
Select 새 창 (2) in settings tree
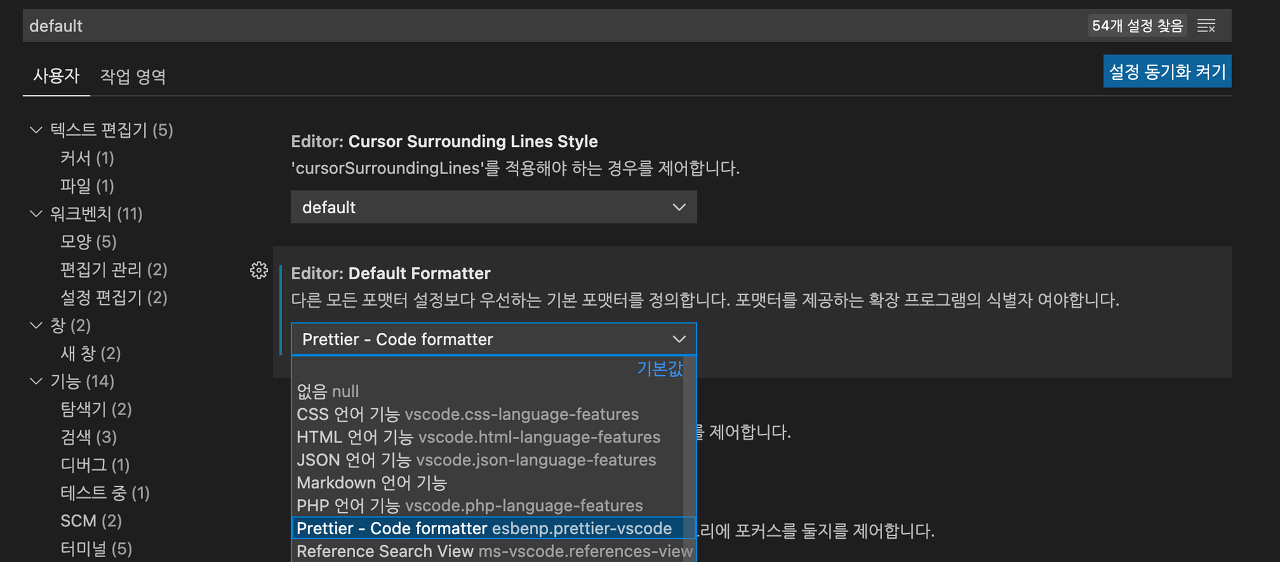pos(90,354)
